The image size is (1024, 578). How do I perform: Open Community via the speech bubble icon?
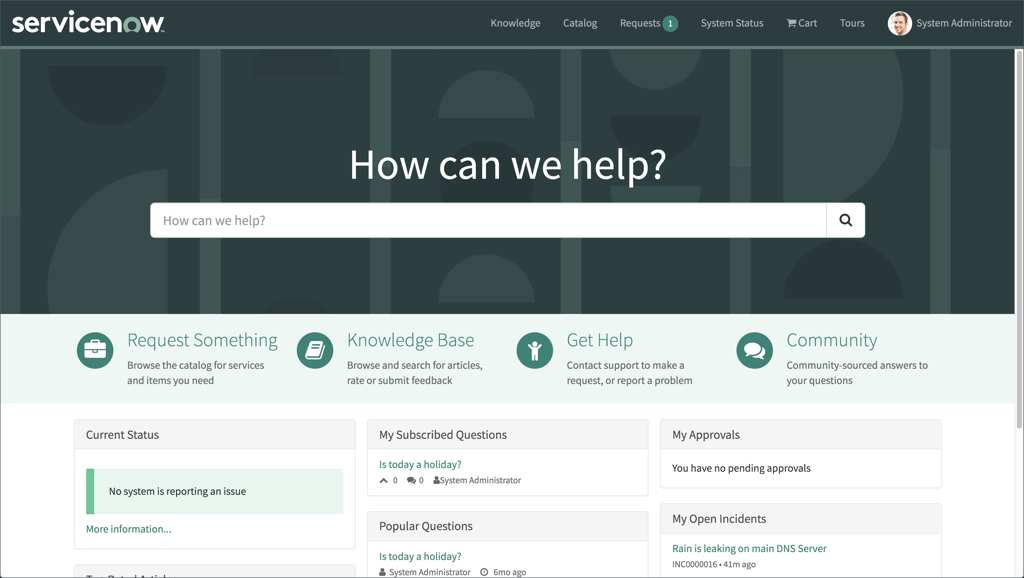[754, 350]
